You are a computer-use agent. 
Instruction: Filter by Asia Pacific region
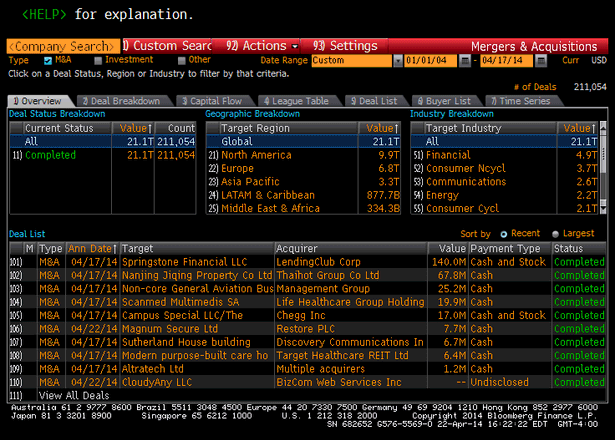[250, 182]
